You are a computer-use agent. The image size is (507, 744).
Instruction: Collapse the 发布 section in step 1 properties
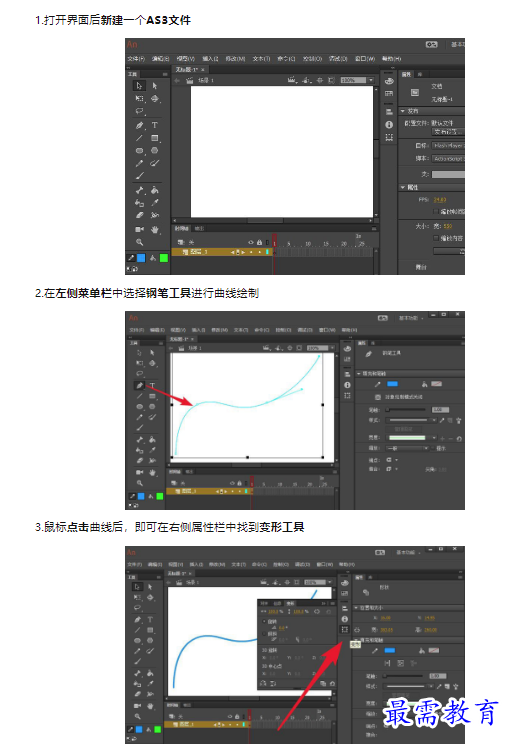(403, 111)
